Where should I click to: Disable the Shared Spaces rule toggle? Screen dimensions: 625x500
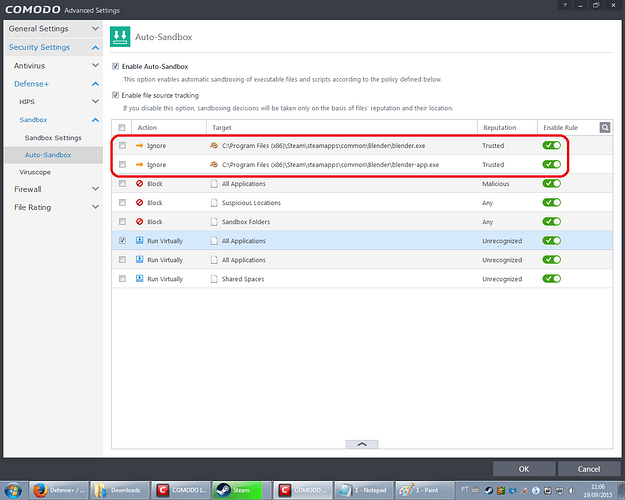[x=552, y=278]
